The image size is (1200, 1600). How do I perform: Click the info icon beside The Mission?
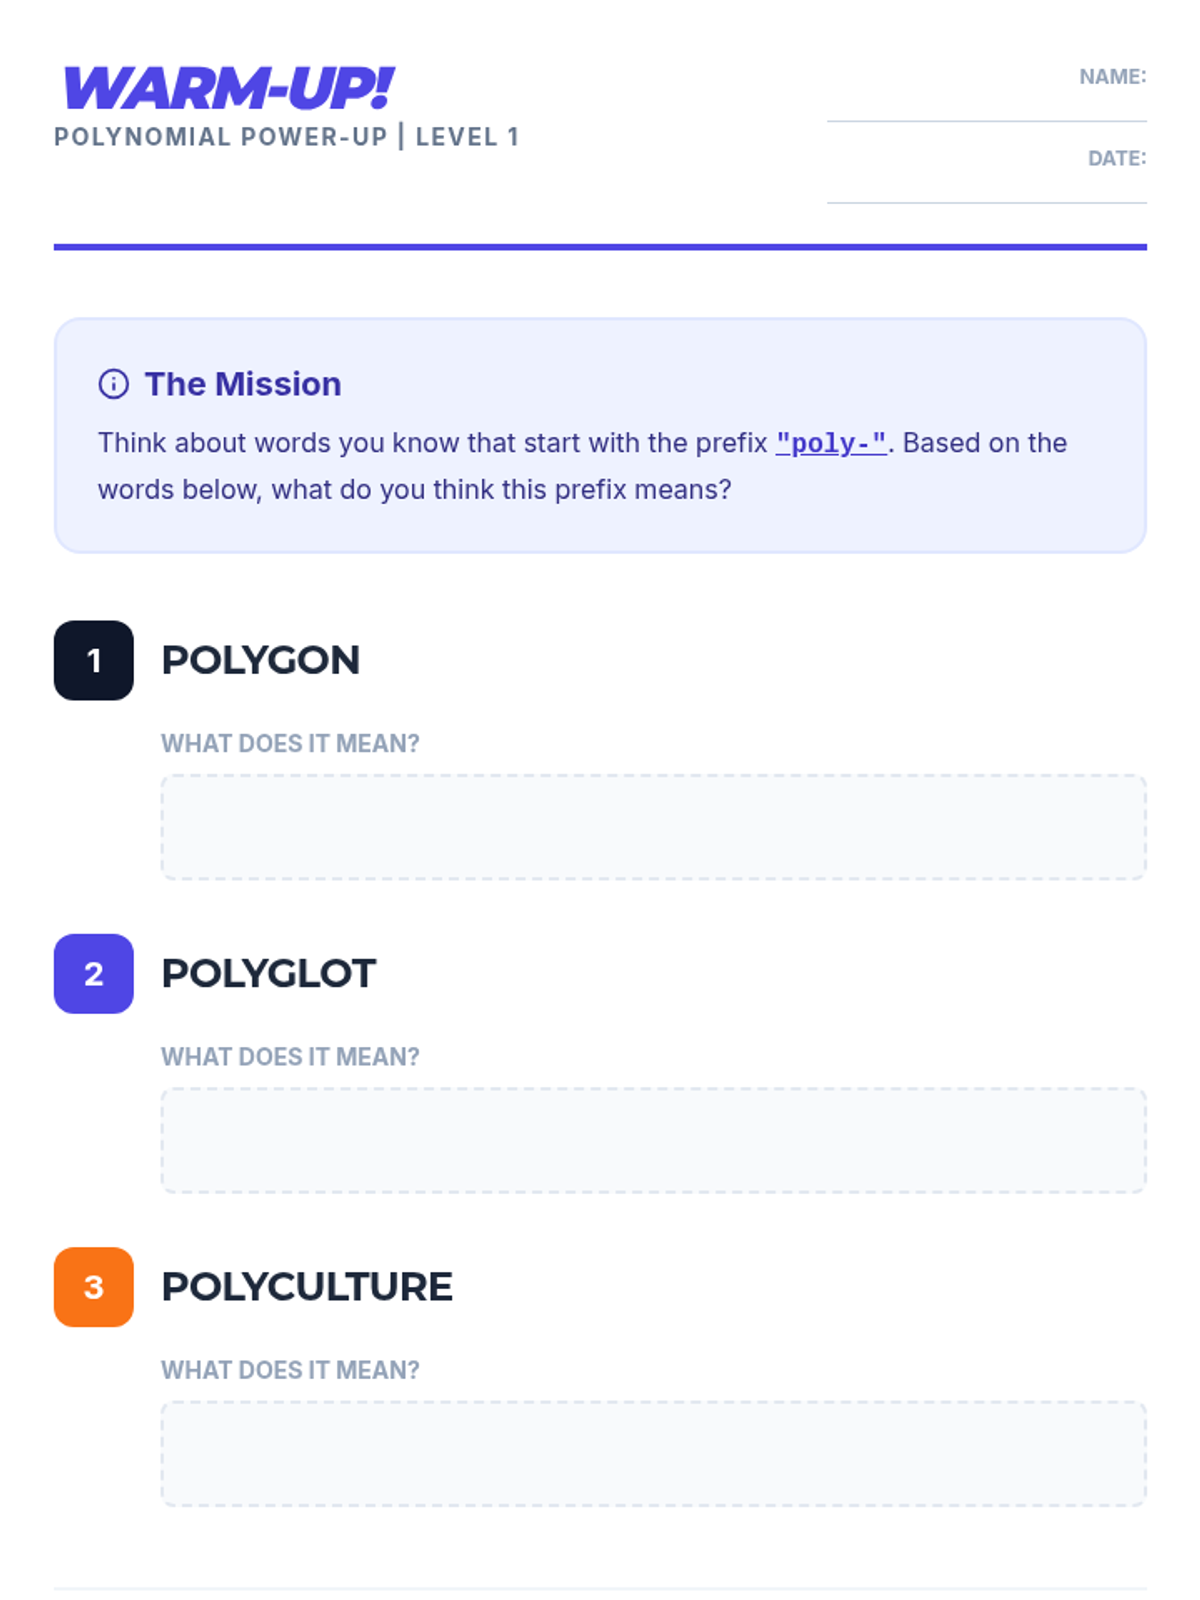[x=113, y=384]
